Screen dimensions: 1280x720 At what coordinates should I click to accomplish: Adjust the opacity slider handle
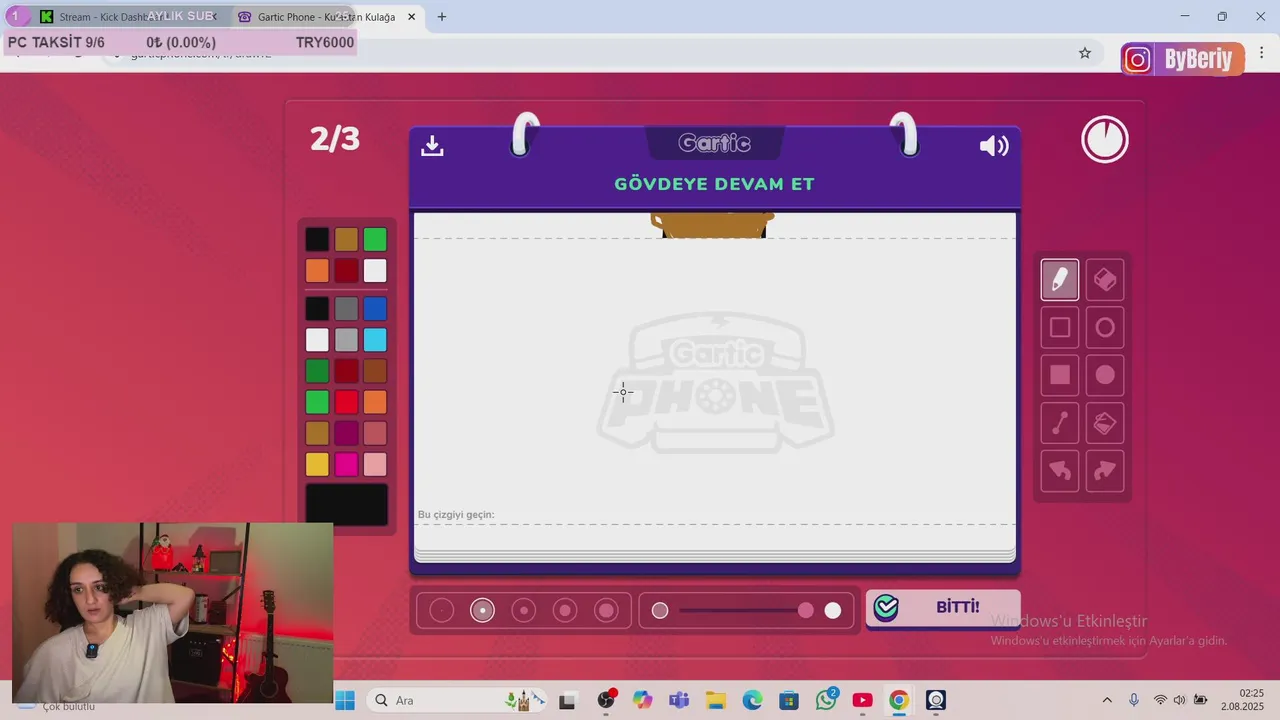806,610
